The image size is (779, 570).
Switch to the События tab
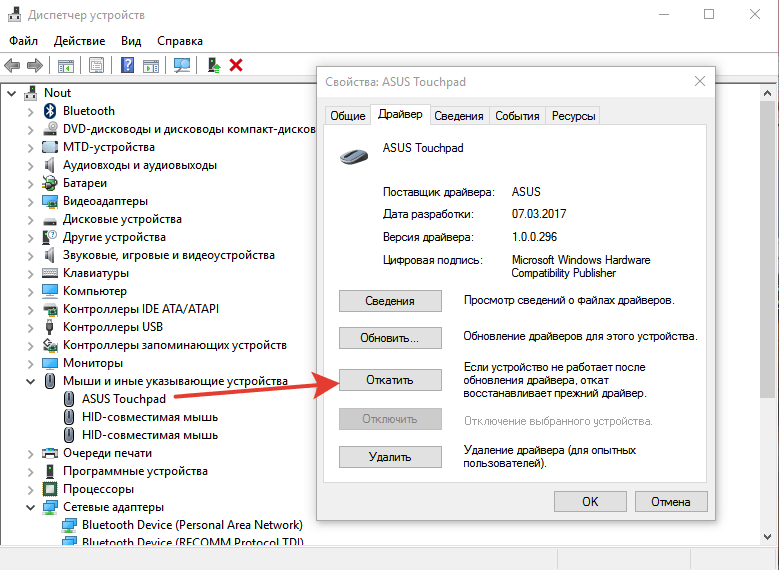click(517, 116)
